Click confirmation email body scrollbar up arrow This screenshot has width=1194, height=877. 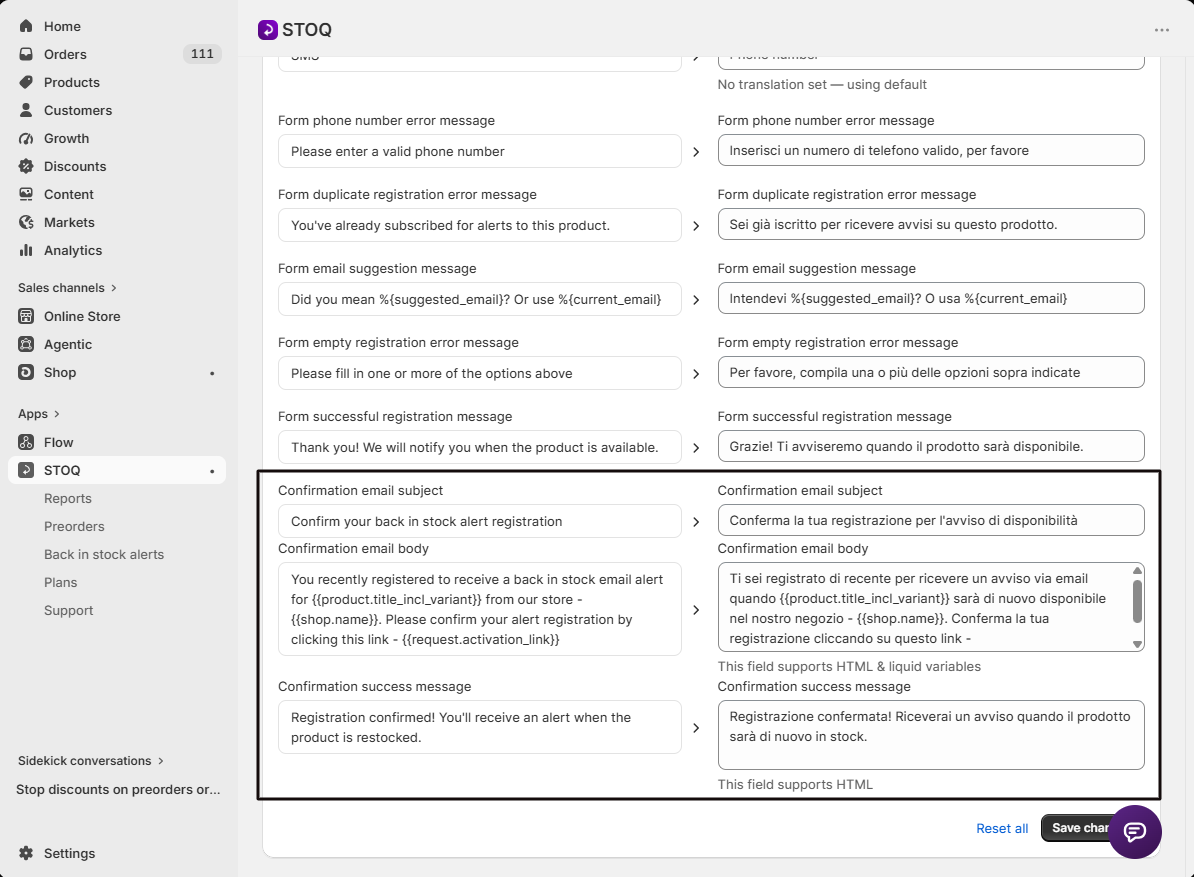tap(1137, 570)
